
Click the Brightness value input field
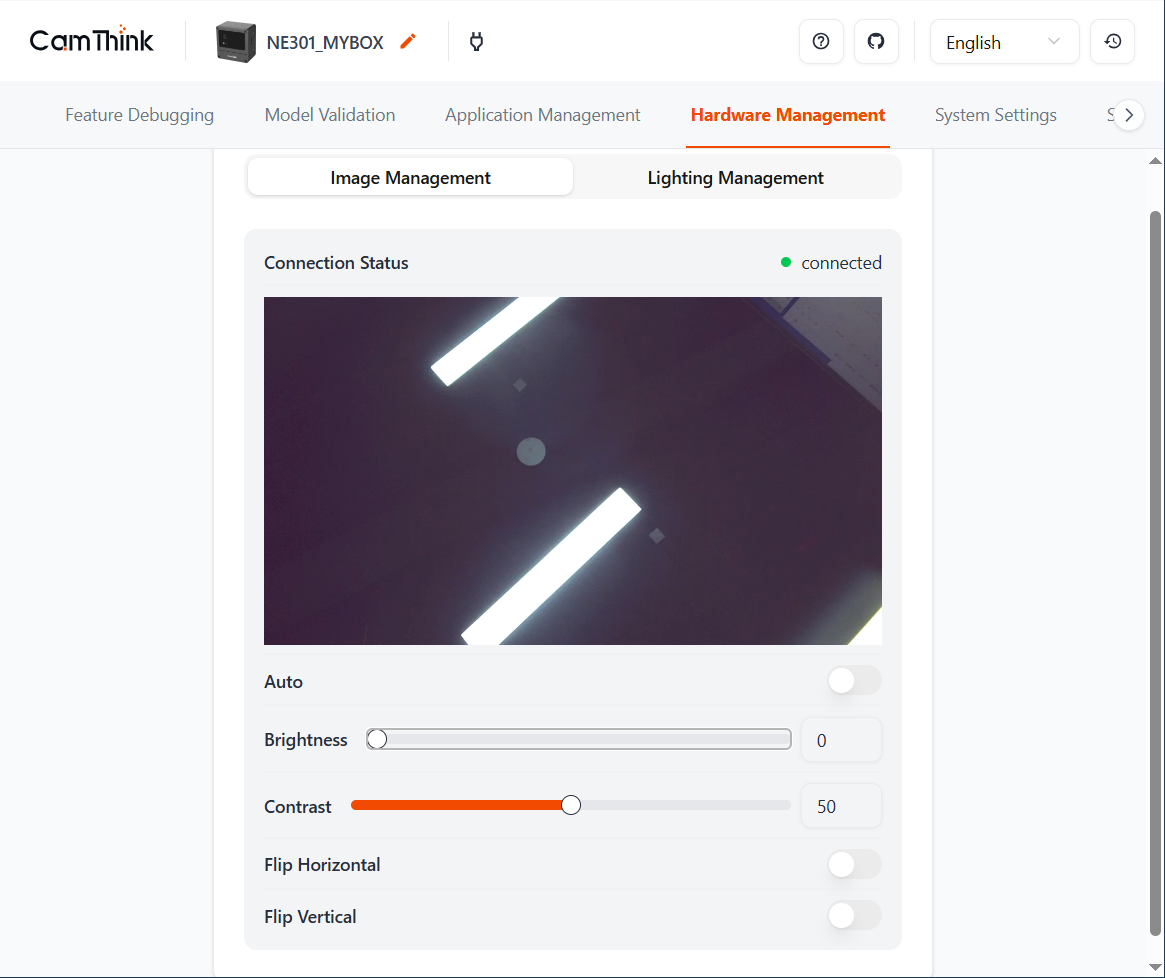841,738
